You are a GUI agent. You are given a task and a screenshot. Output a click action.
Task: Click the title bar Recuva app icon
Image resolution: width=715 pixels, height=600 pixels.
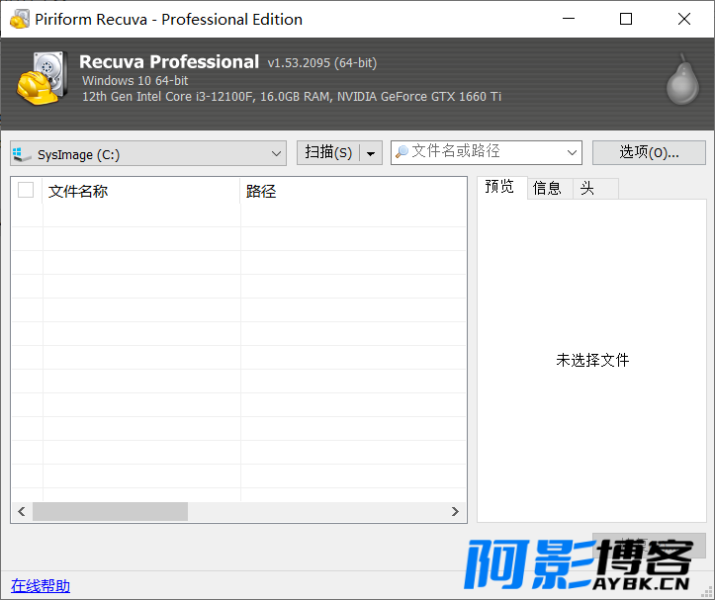pyautogui.click(x=19, y=19)
